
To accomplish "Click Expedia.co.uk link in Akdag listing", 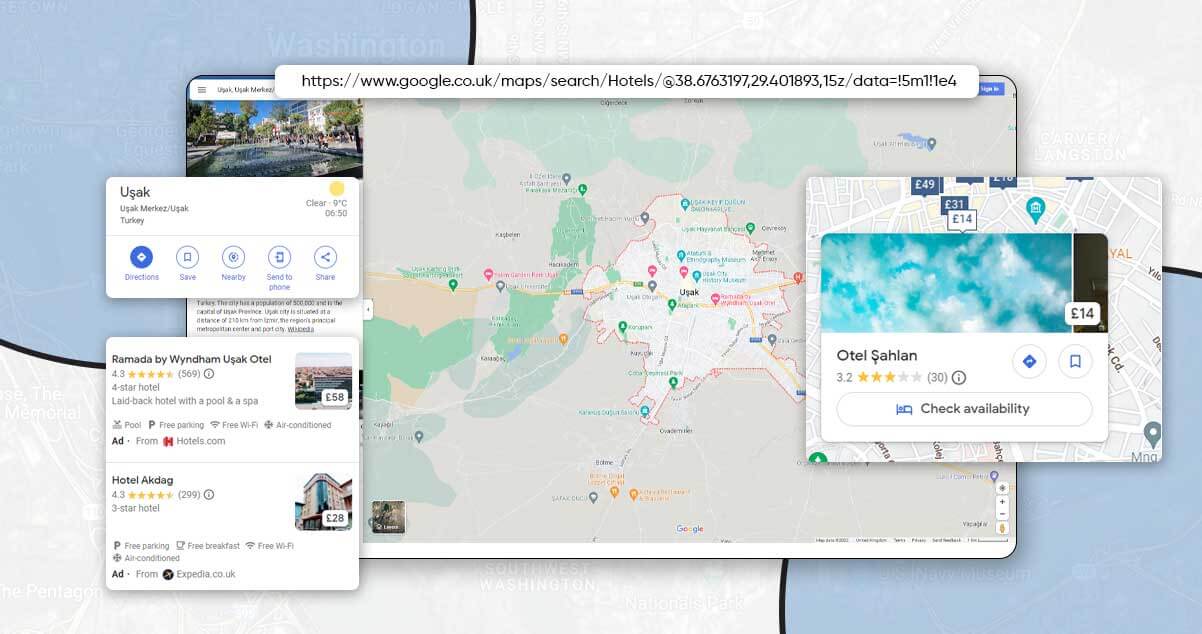I will tap(206, 574).
